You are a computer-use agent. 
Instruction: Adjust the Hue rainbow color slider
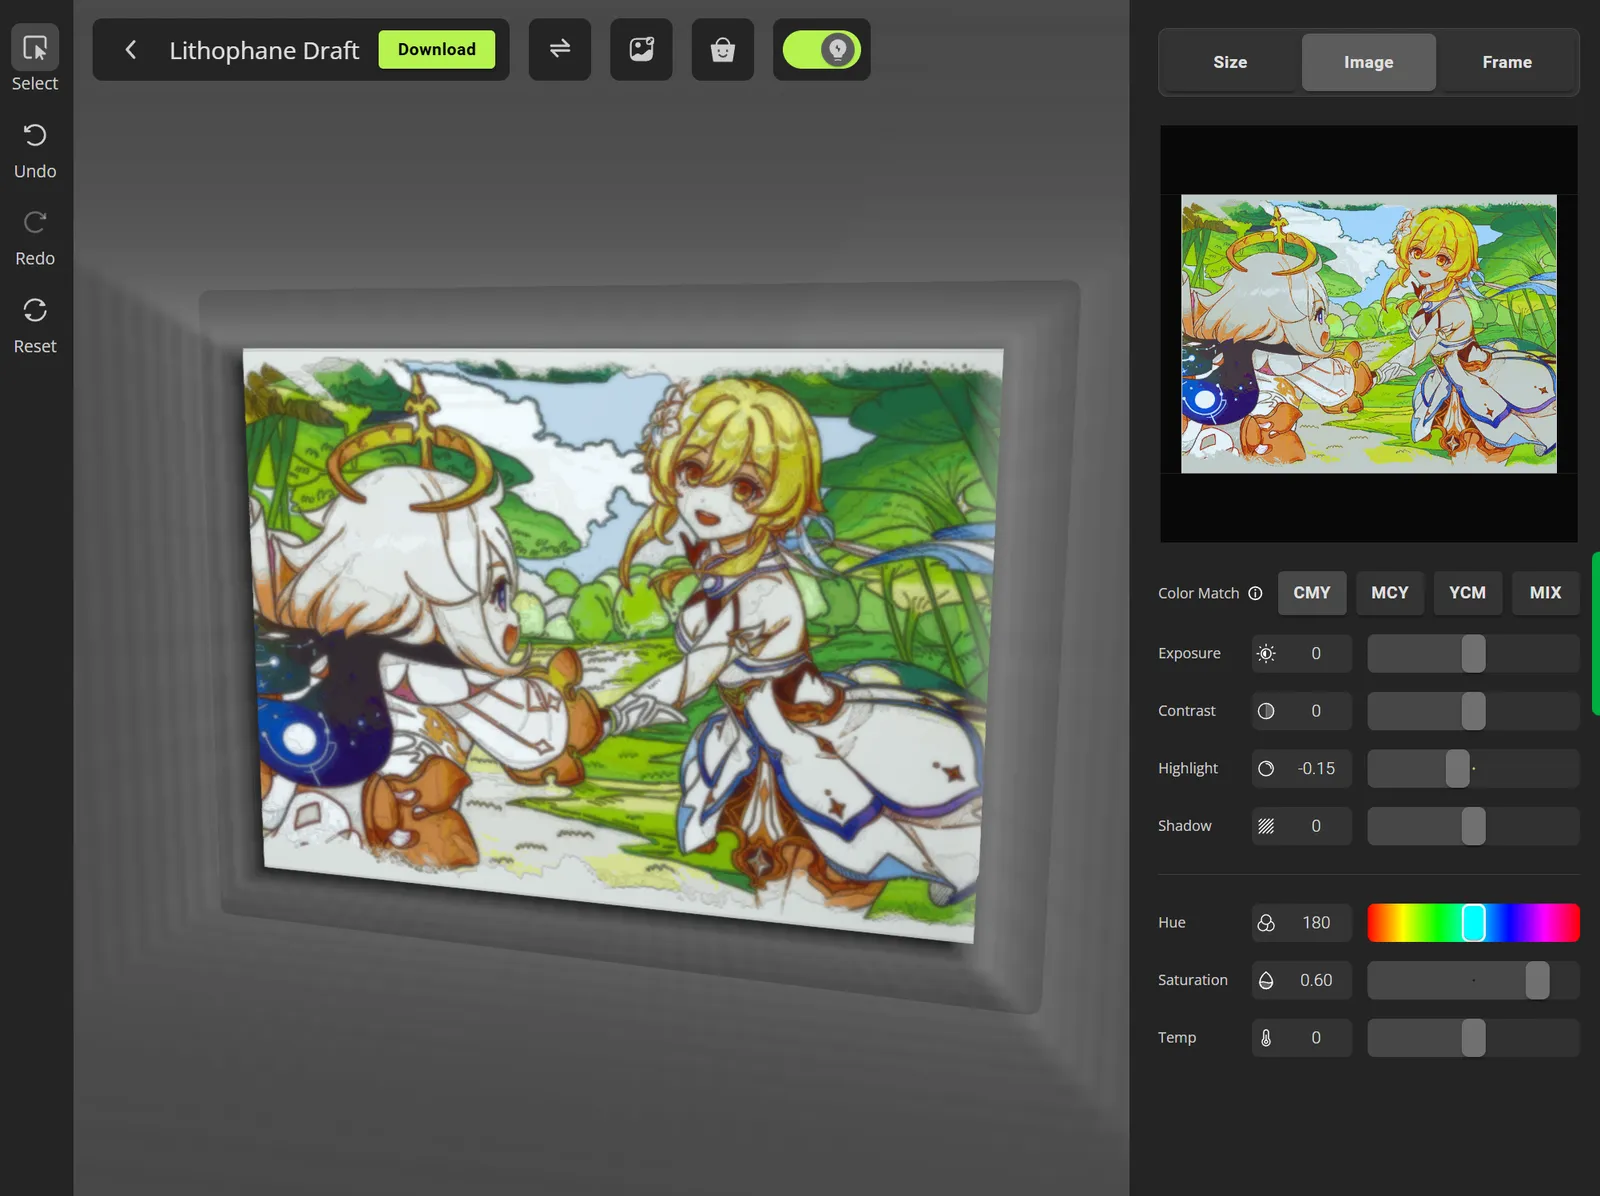pos(1473,922)
